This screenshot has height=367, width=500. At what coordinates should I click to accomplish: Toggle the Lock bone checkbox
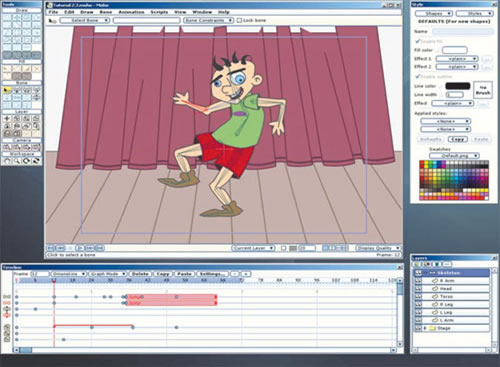tap(239, 20)
